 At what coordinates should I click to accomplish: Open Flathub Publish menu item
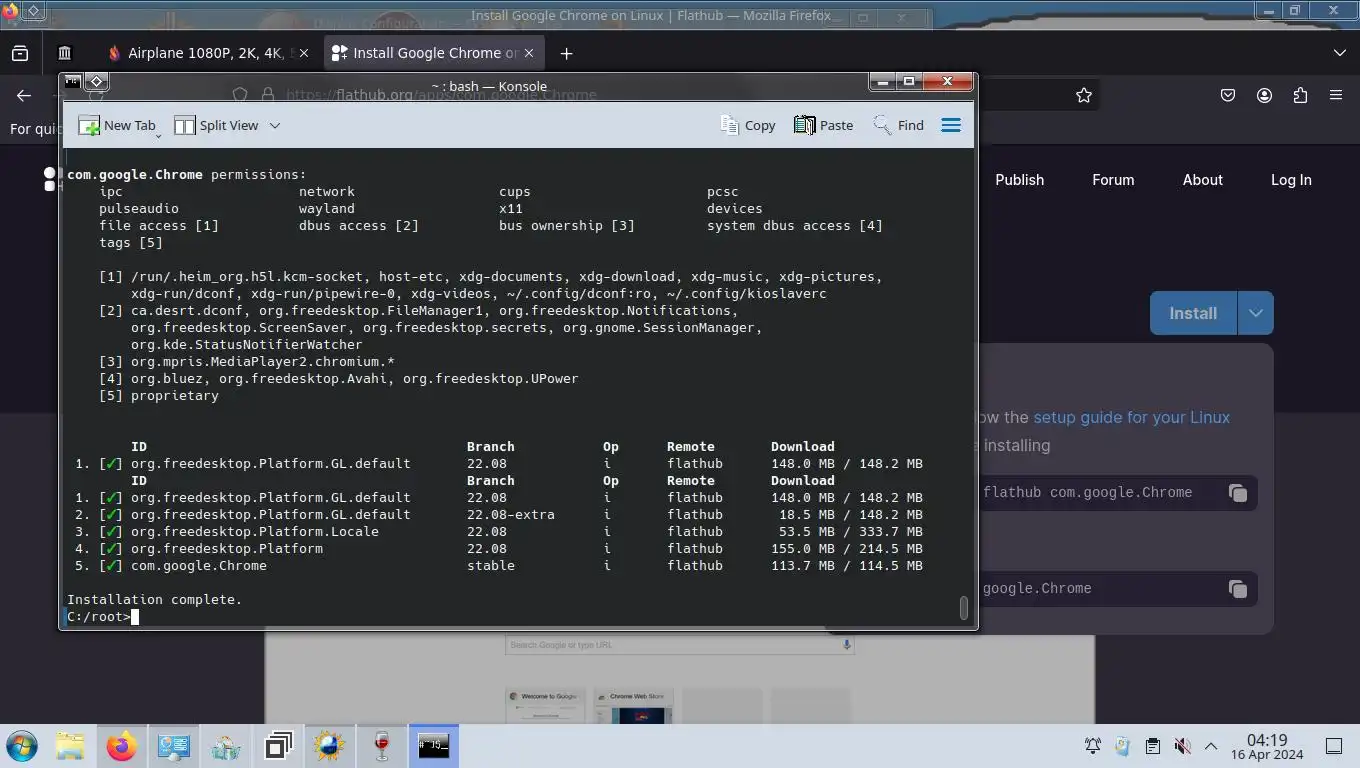1019,180
